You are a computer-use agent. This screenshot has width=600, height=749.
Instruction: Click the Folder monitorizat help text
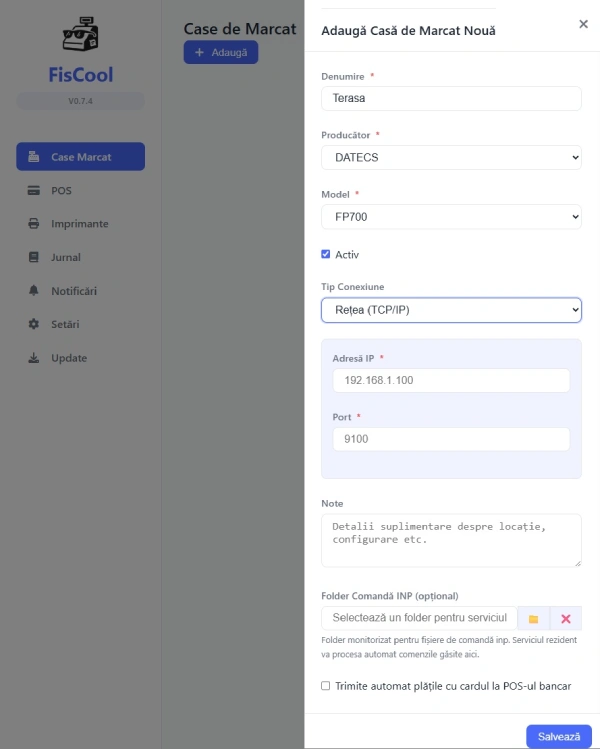click(x=449, y=647)
